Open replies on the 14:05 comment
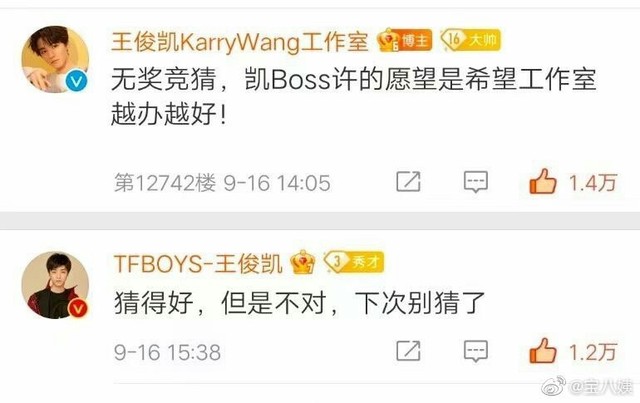This screenshot has height=403, width=640. point(476,182)
